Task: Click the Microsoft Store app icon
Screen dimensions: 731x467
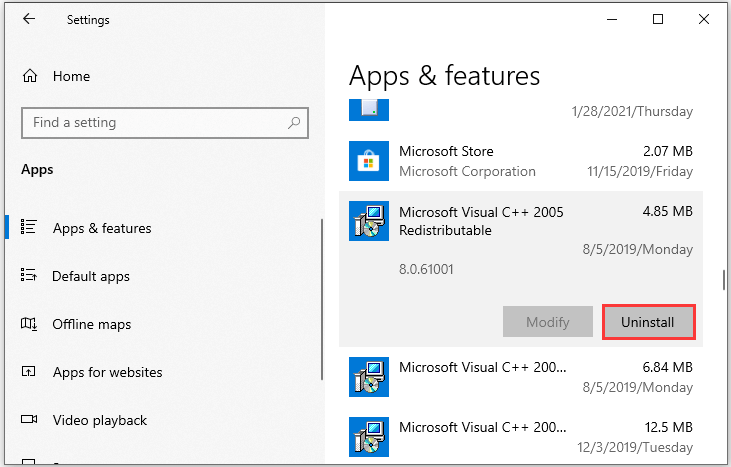Action: pyautogui.click(x=369, y=161)
